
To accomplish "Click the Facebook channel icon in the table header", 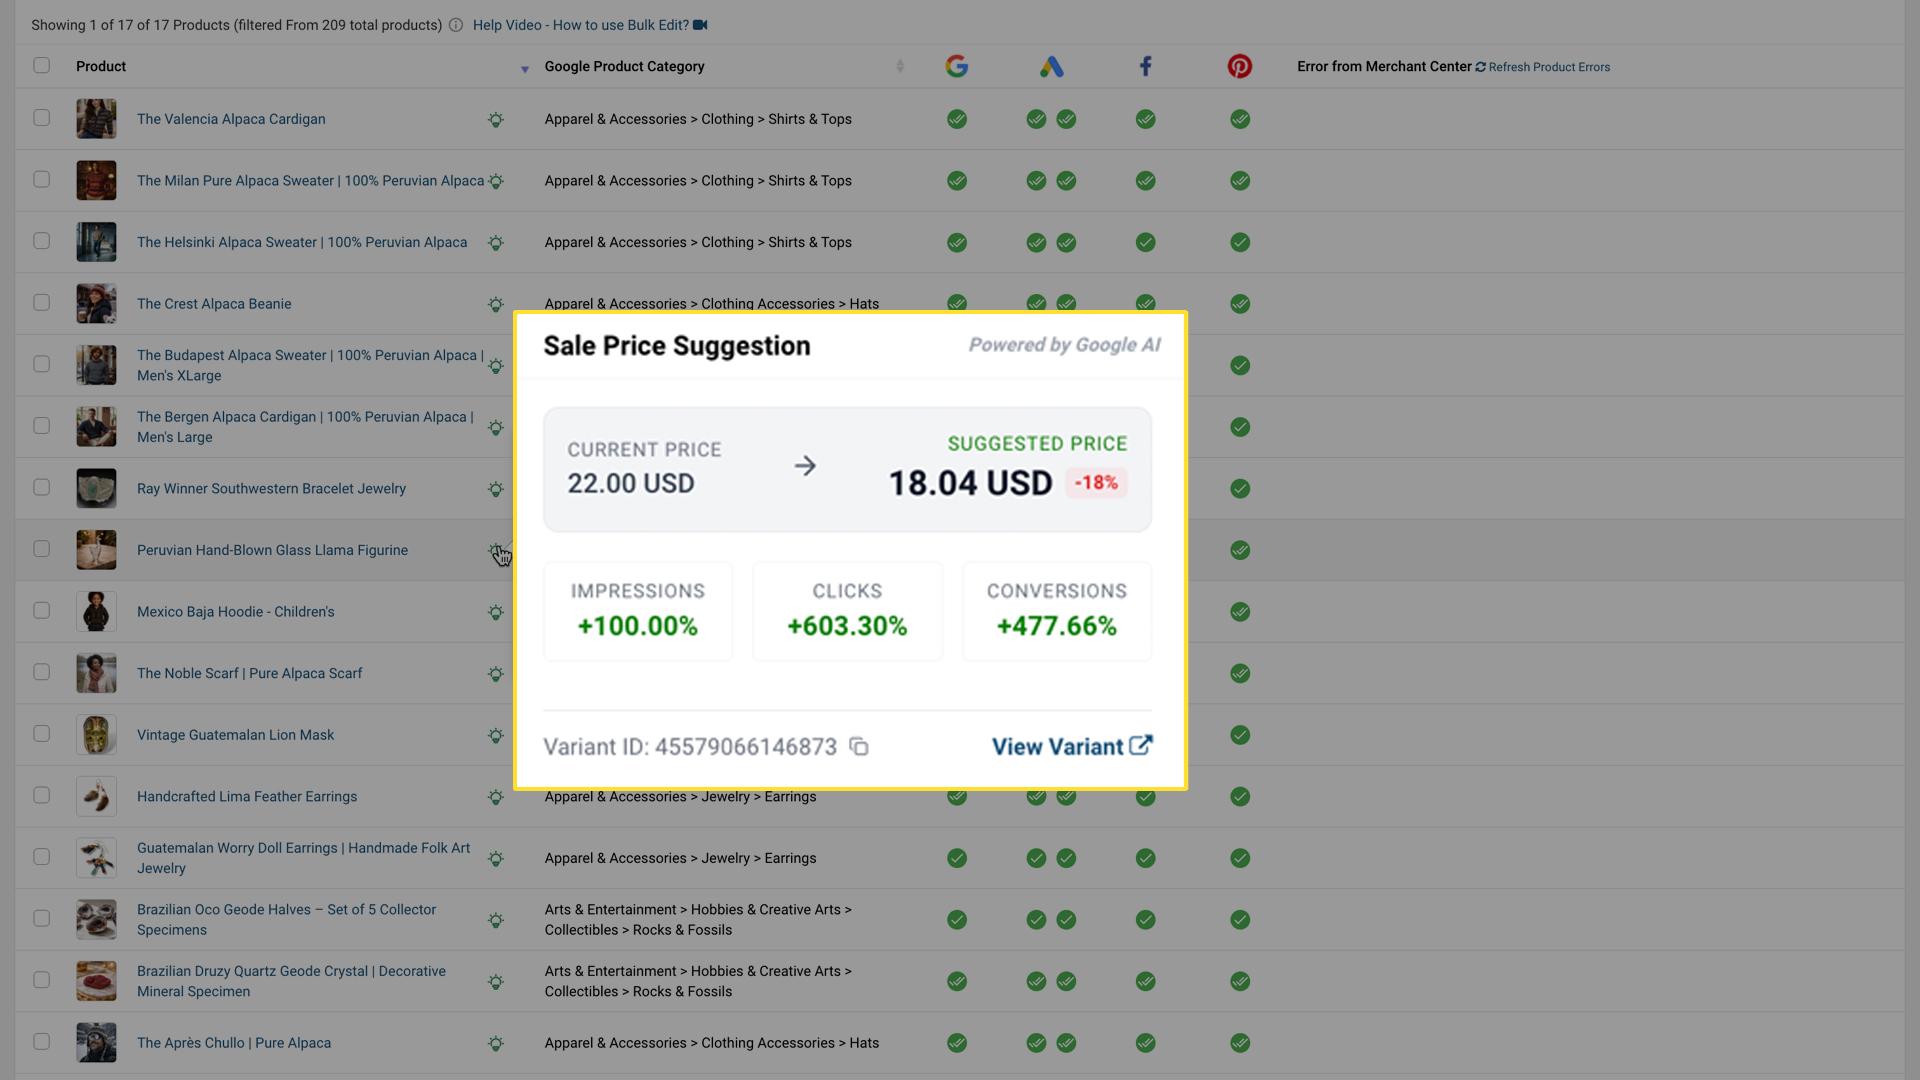I will tap(1145, 66).
